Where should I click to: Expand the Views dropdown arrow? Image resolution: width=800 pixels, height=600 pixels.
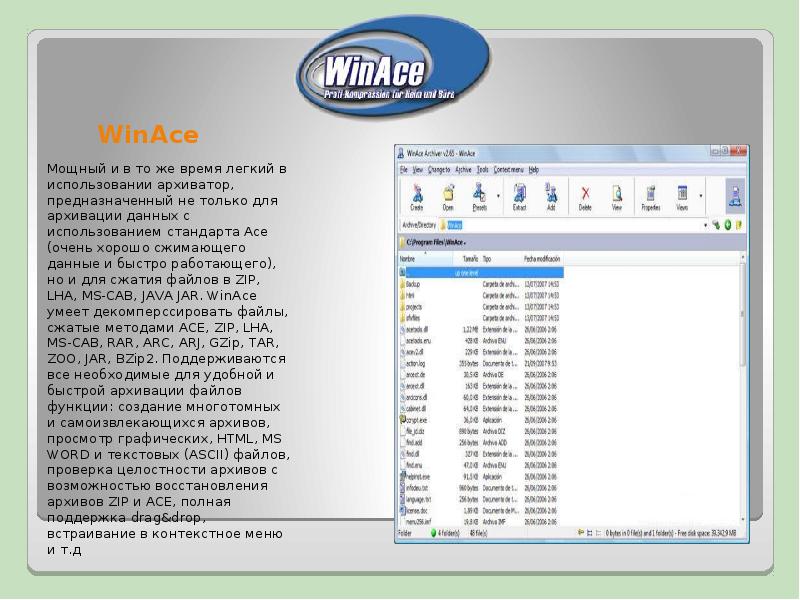coord(701,196)
